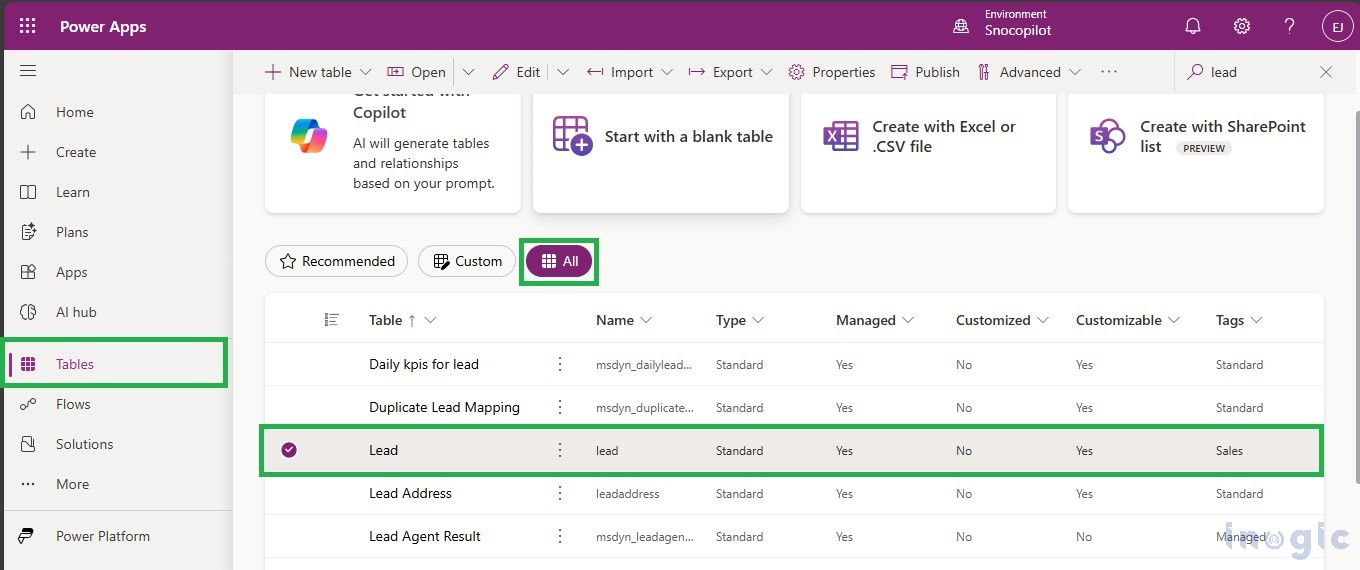Screen dimensions: 1360x570
Task: Deselect the checked Lead row checkmark
Action: pos(289,450)
